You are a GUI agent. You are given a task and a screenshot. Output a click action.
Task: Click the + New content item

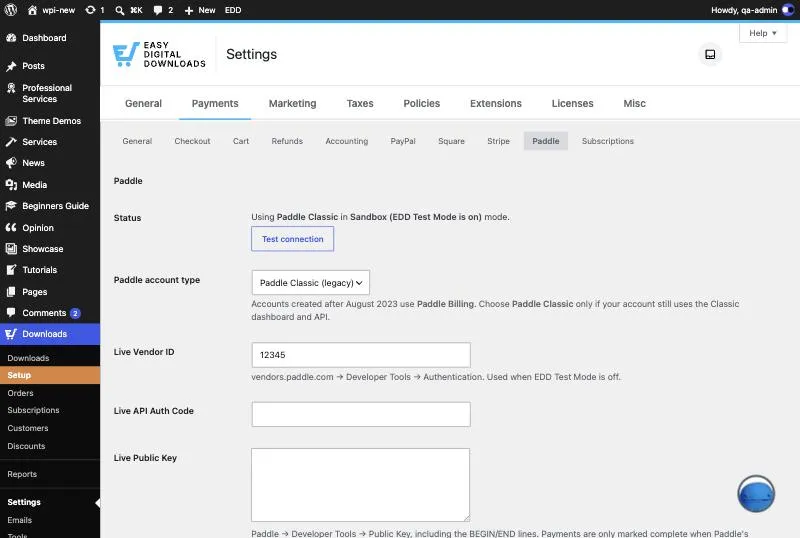click(200, 10)
